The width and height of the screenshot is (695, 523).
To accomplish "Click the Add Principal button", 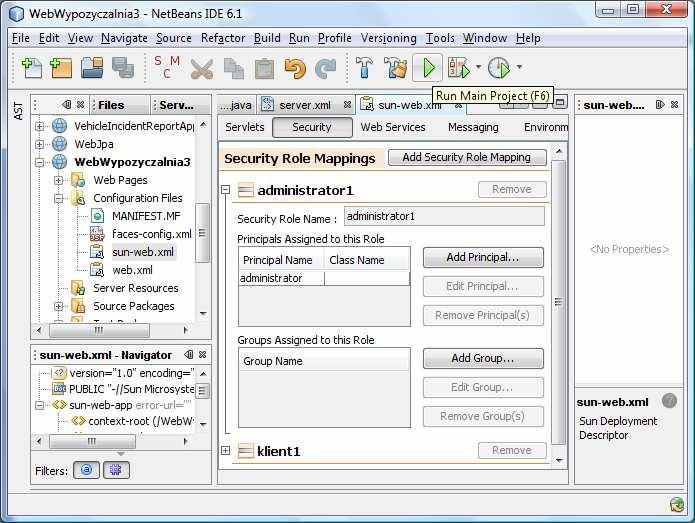I will [483, 258].
